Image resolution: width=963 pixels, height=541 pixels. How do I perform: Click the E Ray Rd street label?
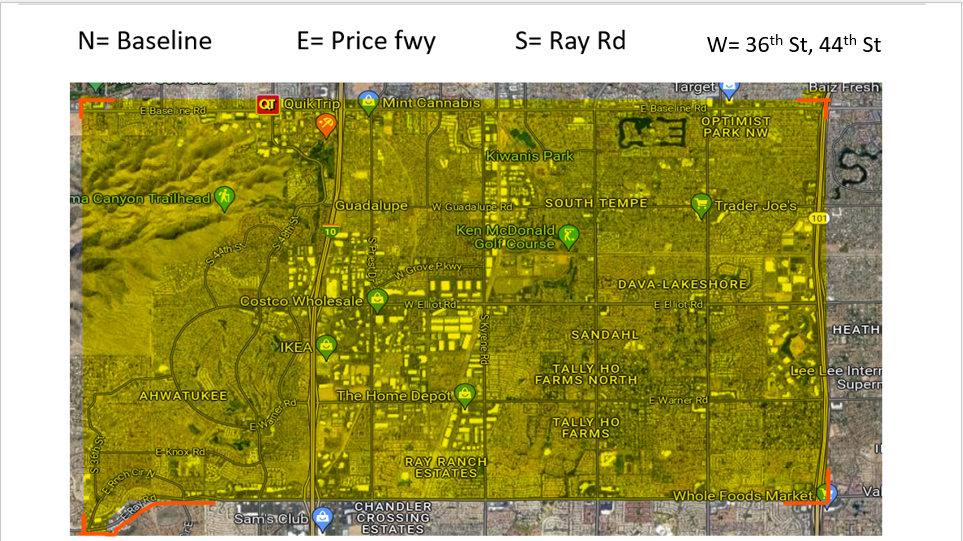click(x=140, y=507)
